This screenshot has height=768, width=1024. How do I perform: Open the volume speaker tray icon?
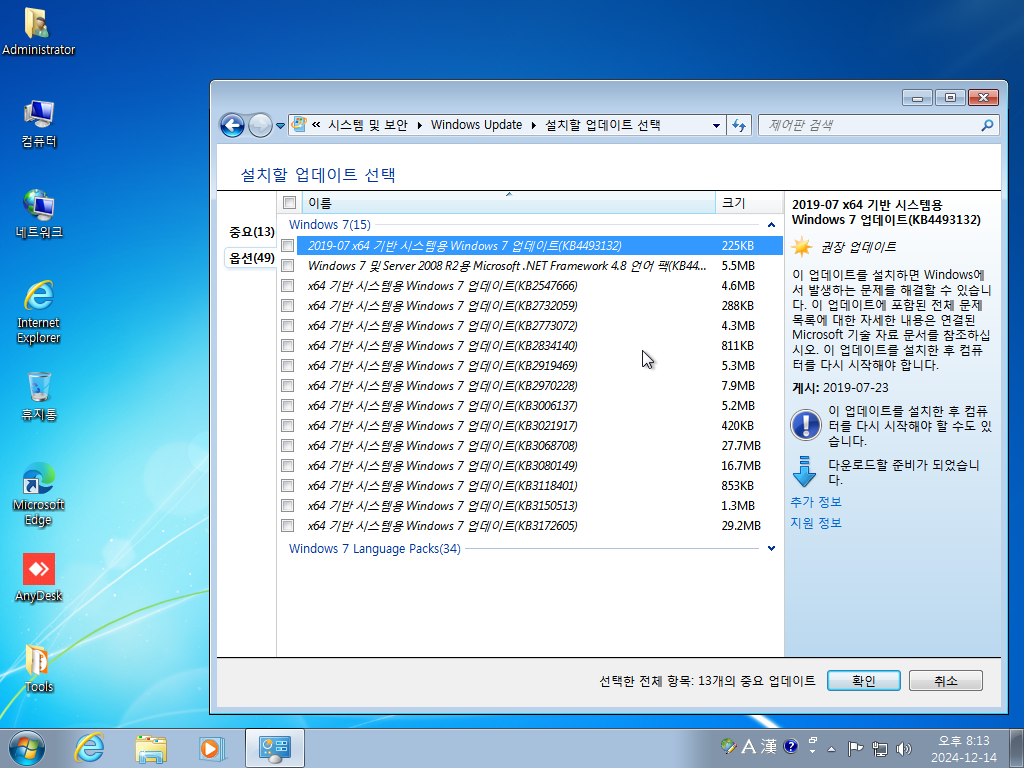pyautogui.click(x=904, y=748)
